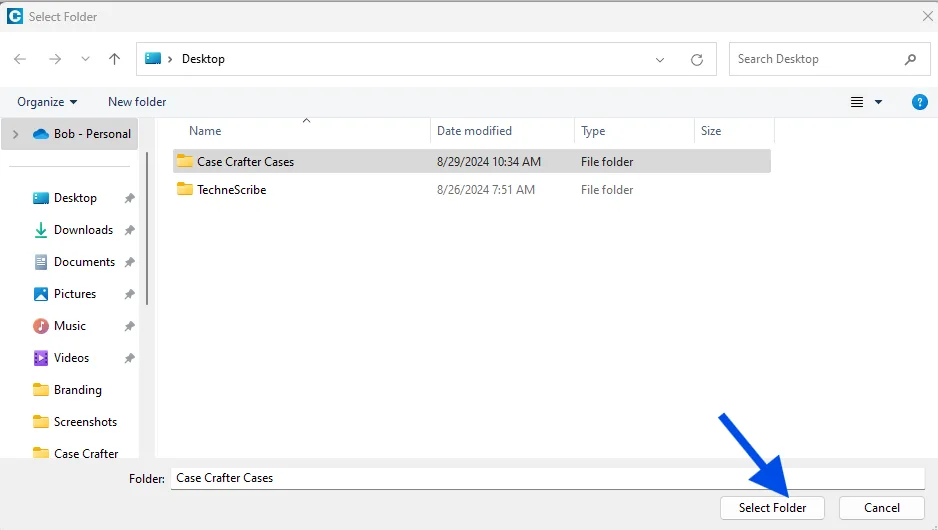The image size is (938, 530).
Task: Confirm with the Select Folder button
Action: tap(772, 508)
